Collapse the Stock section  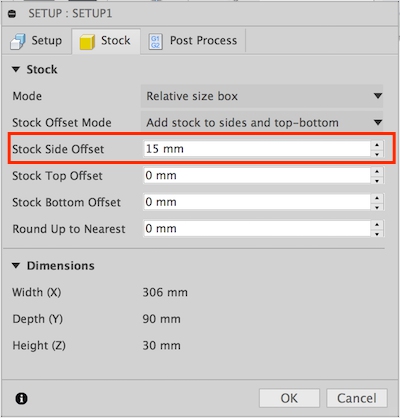(16, 70)
